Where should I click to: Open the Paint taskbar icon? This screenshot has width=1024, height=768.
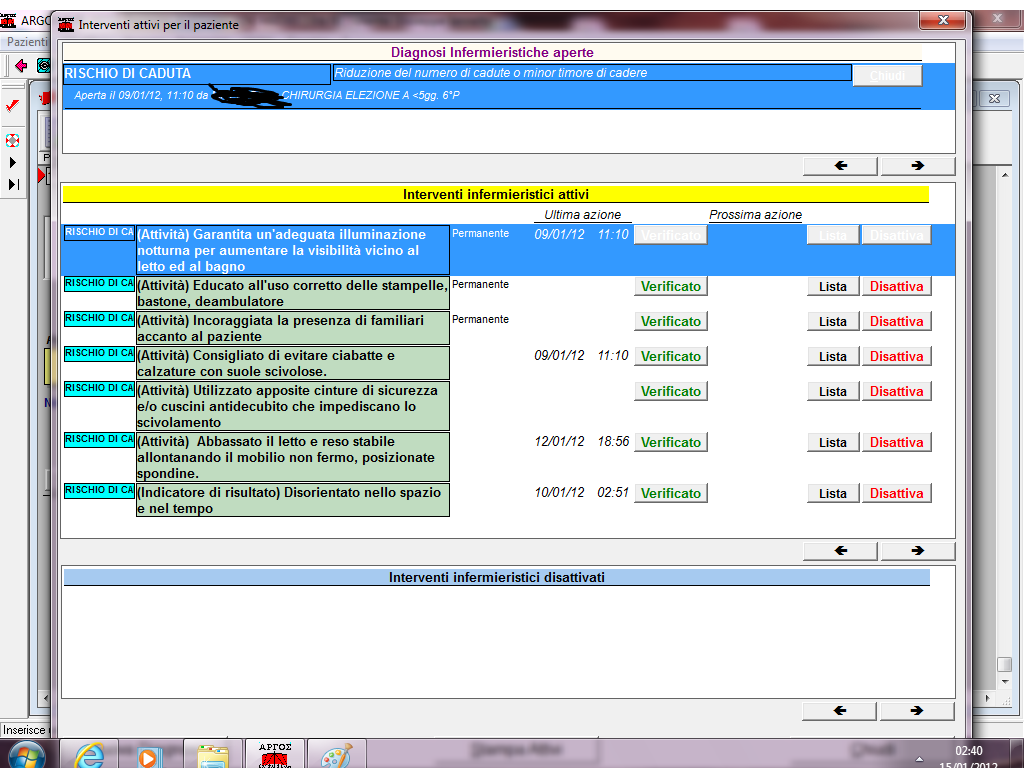pos(336,755)
